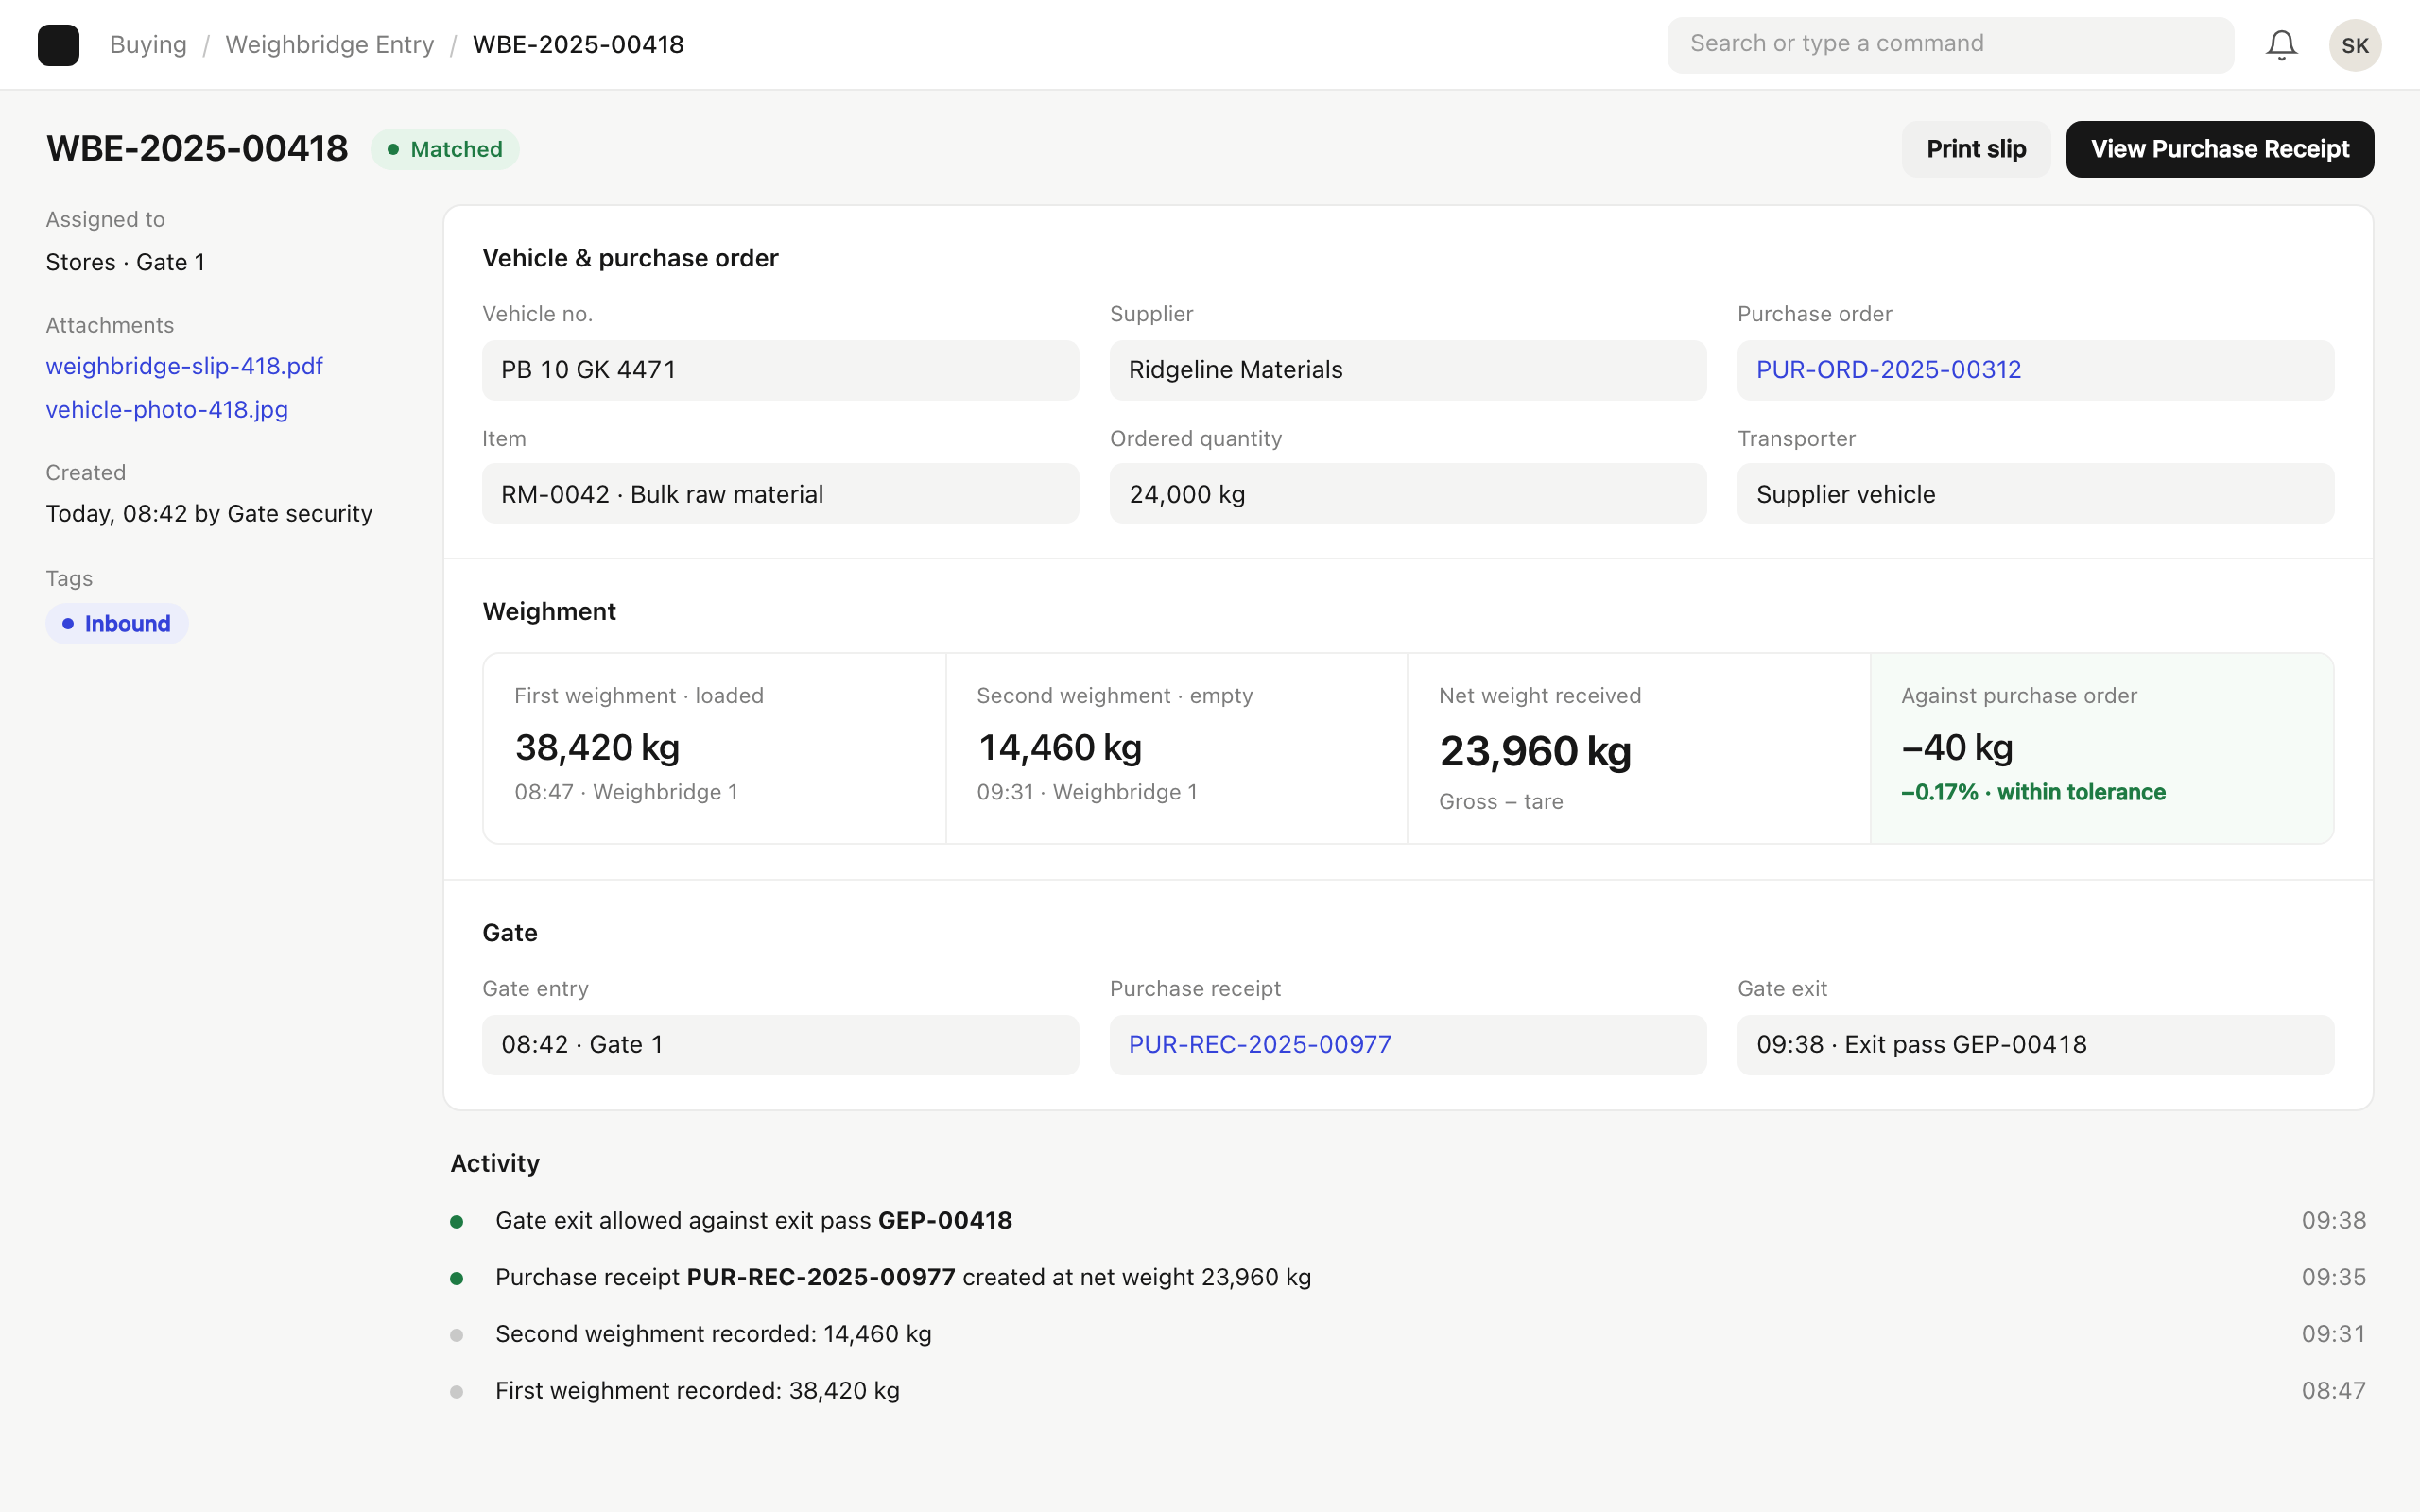This screenshot has width=2420, height=1512.
Task: Click the Inbound tag
Action: (117, 624)
